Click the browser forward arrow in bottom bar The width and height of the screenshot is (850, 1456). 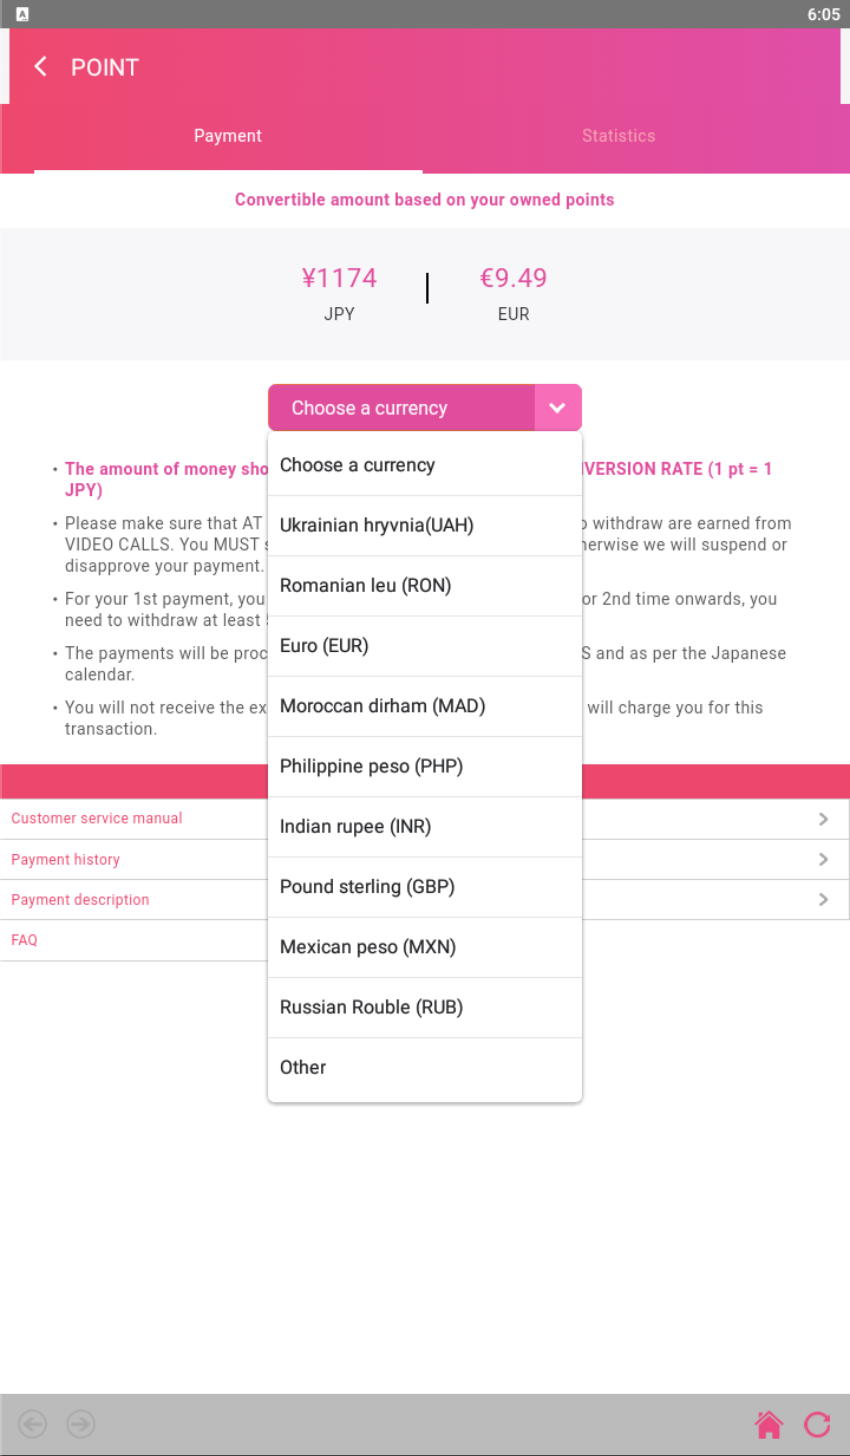pos(81,1424)
